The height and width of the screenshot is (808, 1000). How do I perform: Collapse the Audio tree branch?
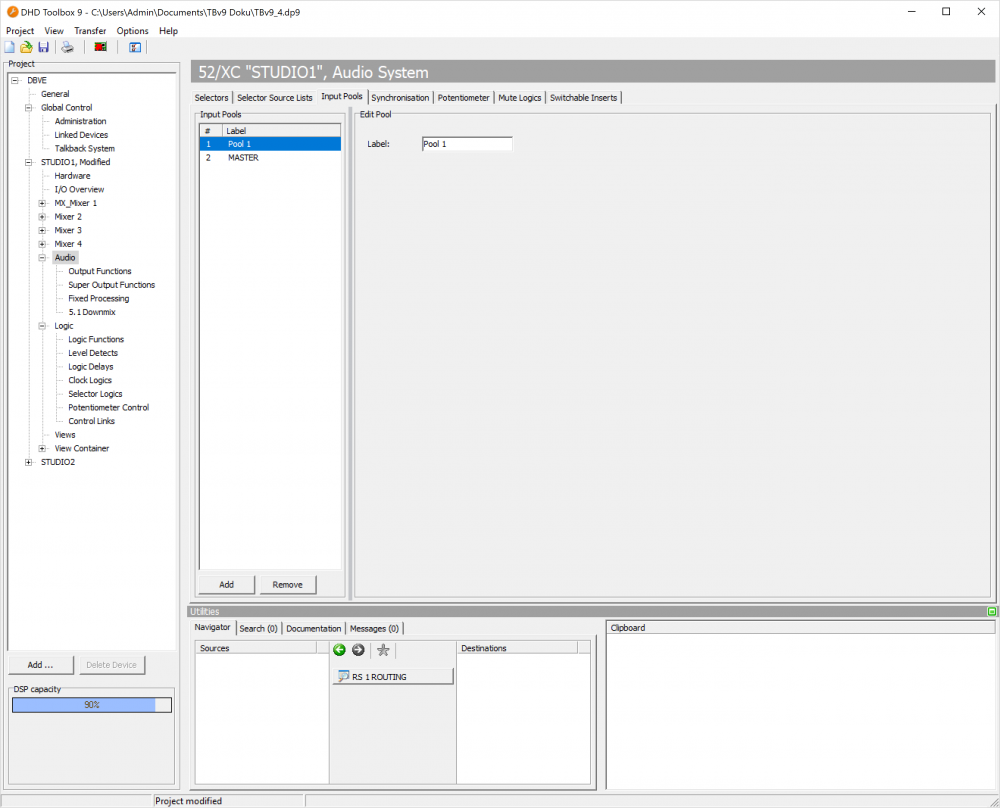pos(40,257)
